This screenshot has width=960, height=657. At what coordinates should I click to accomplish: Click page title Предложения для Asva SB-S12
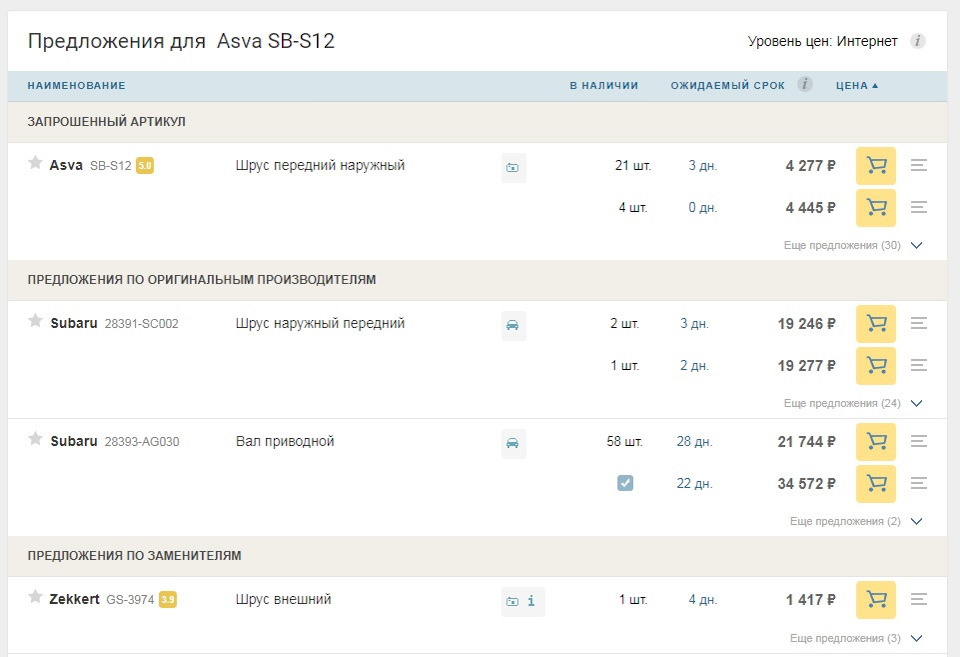point(181,41)
